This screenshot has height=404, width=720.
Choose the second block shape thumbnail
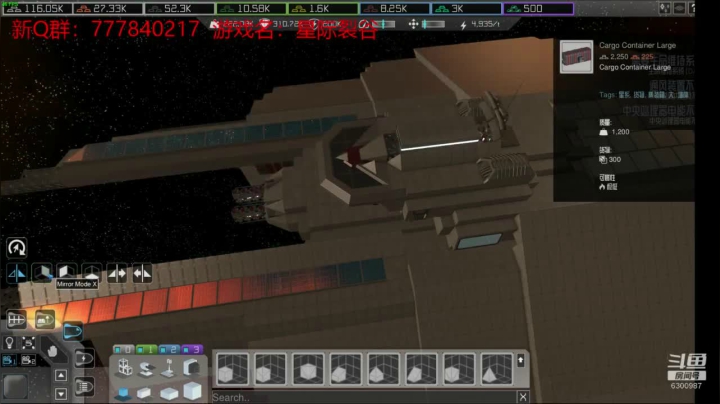pyautogui.click(x=270, y=368)
